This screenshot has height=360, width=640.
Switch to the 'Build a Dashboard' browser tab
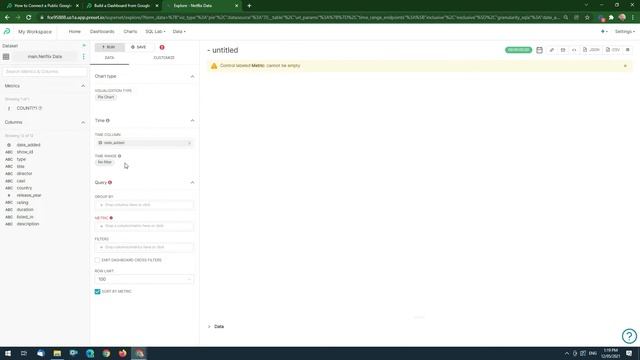coord(122,6)
